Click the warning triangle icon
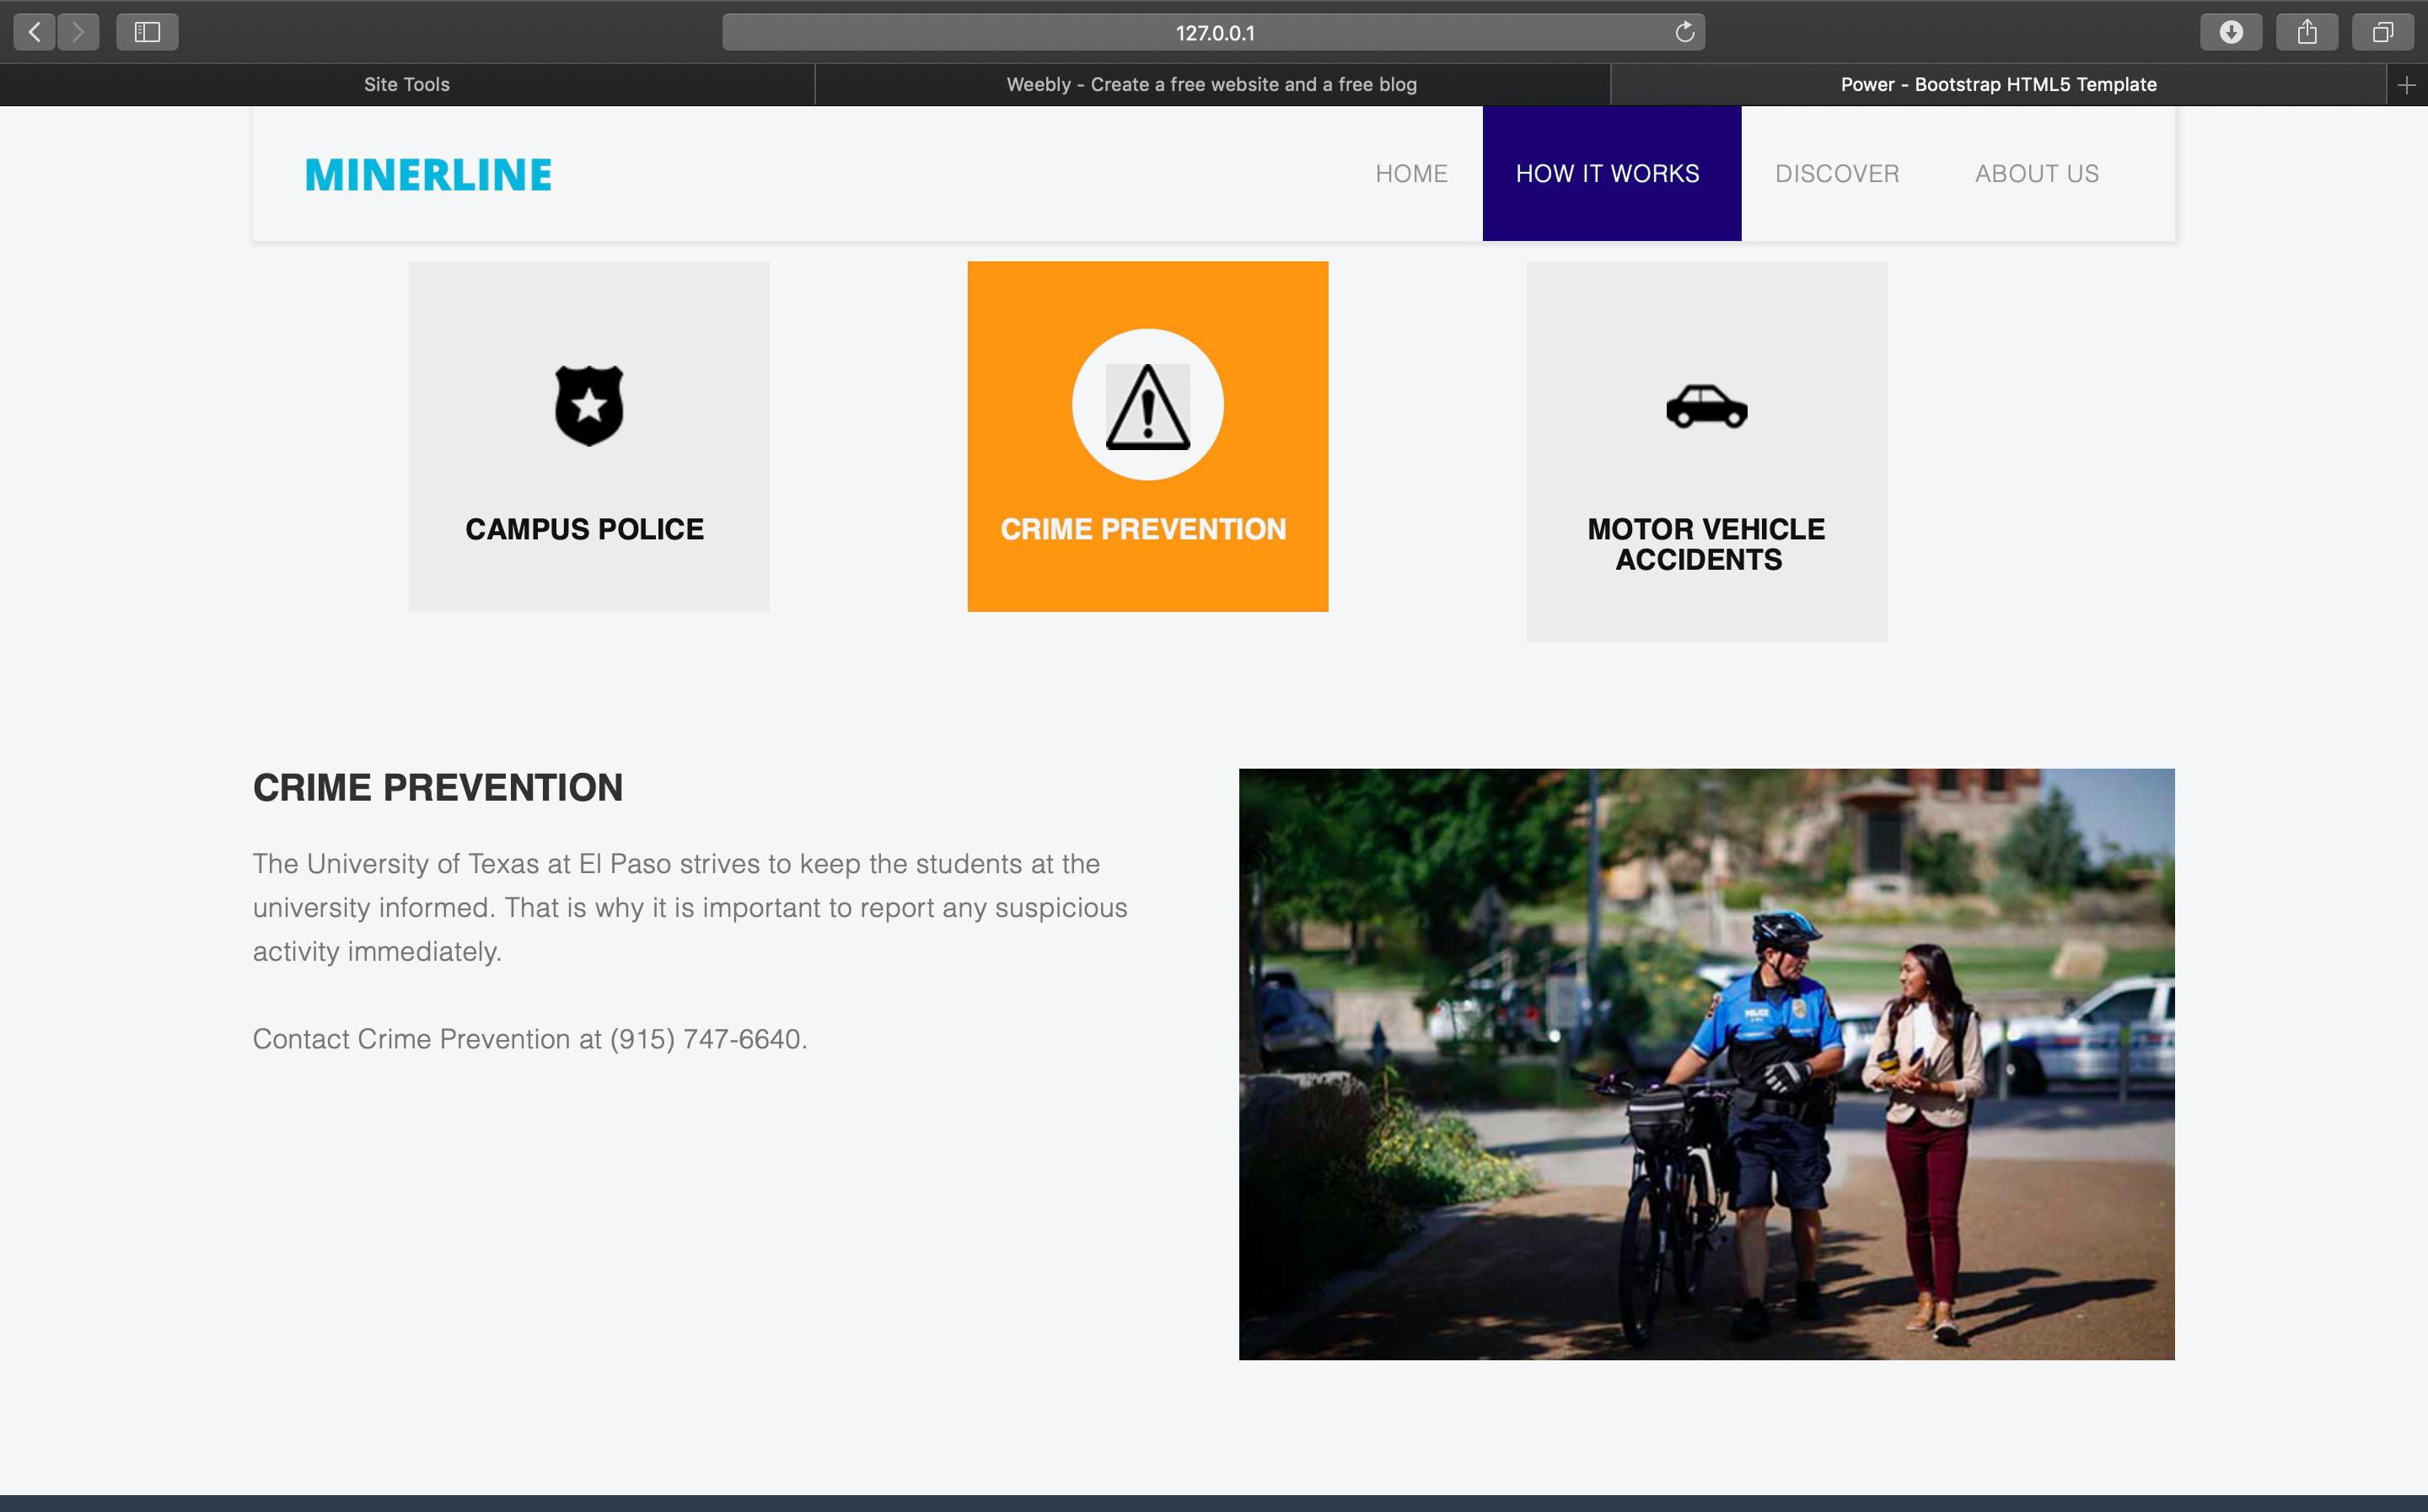This screenshot has width=2428, height=1512. [1147, 406]
